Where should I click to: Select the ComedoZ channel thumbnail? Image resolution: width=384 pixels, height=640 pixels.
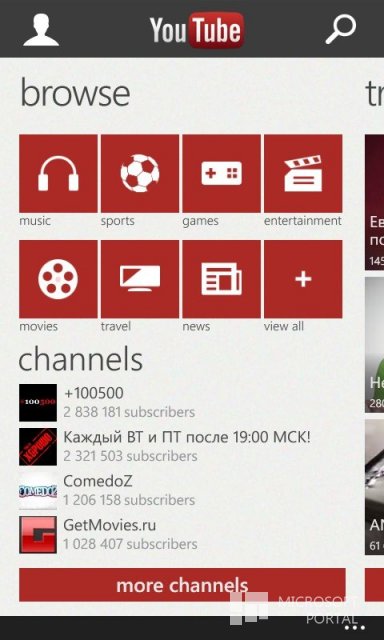38,491
